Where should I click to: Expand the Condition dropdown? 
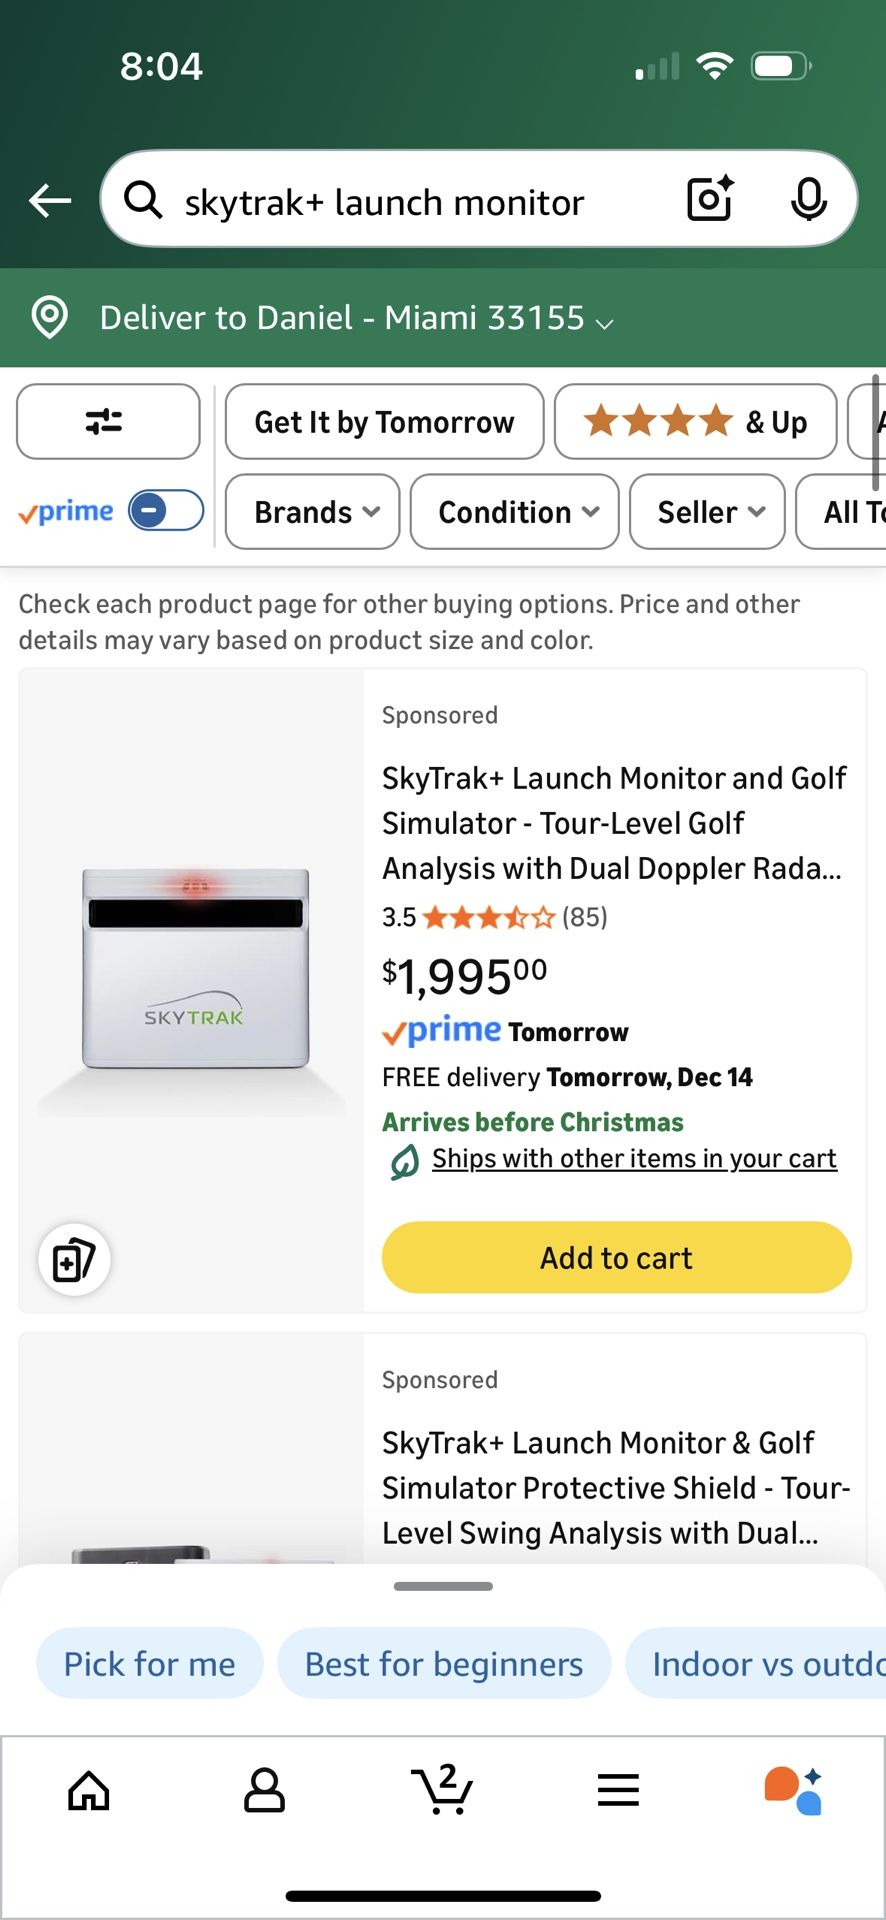[515, 512]
